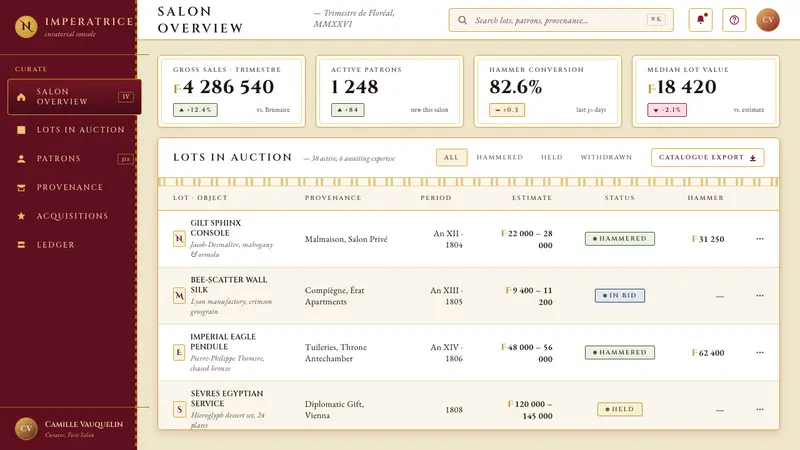Sort by Period column header
800x450 pixels.
(x=436, y=197)
